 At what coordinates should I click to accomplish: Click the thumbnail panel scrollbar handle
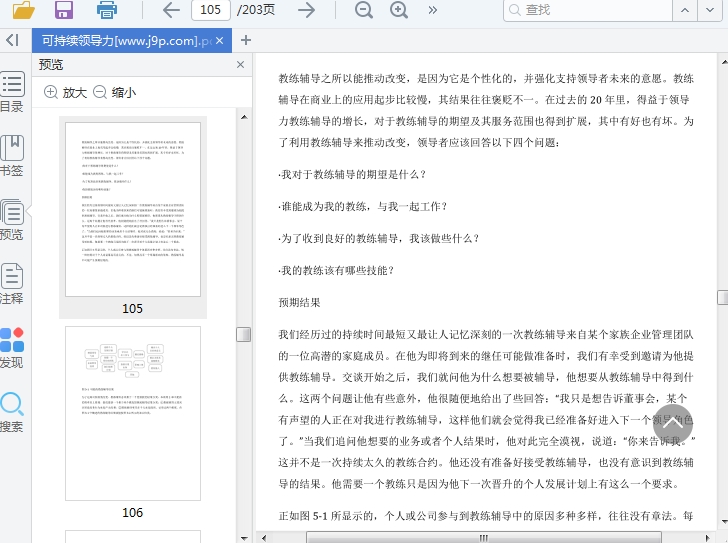[x=244, y=334]
